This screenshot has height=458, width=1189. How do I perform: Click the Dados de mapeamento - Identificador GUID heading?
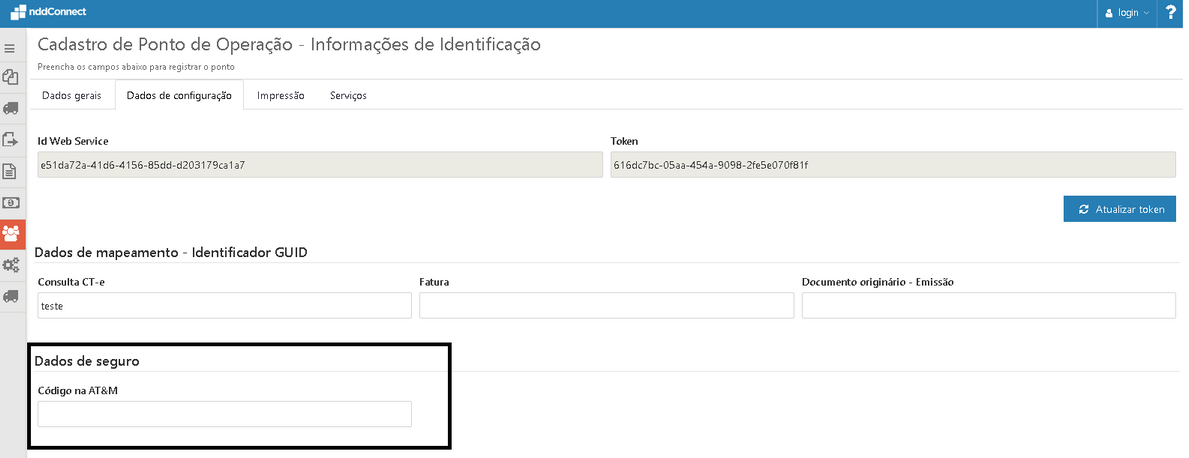point(171,253)
